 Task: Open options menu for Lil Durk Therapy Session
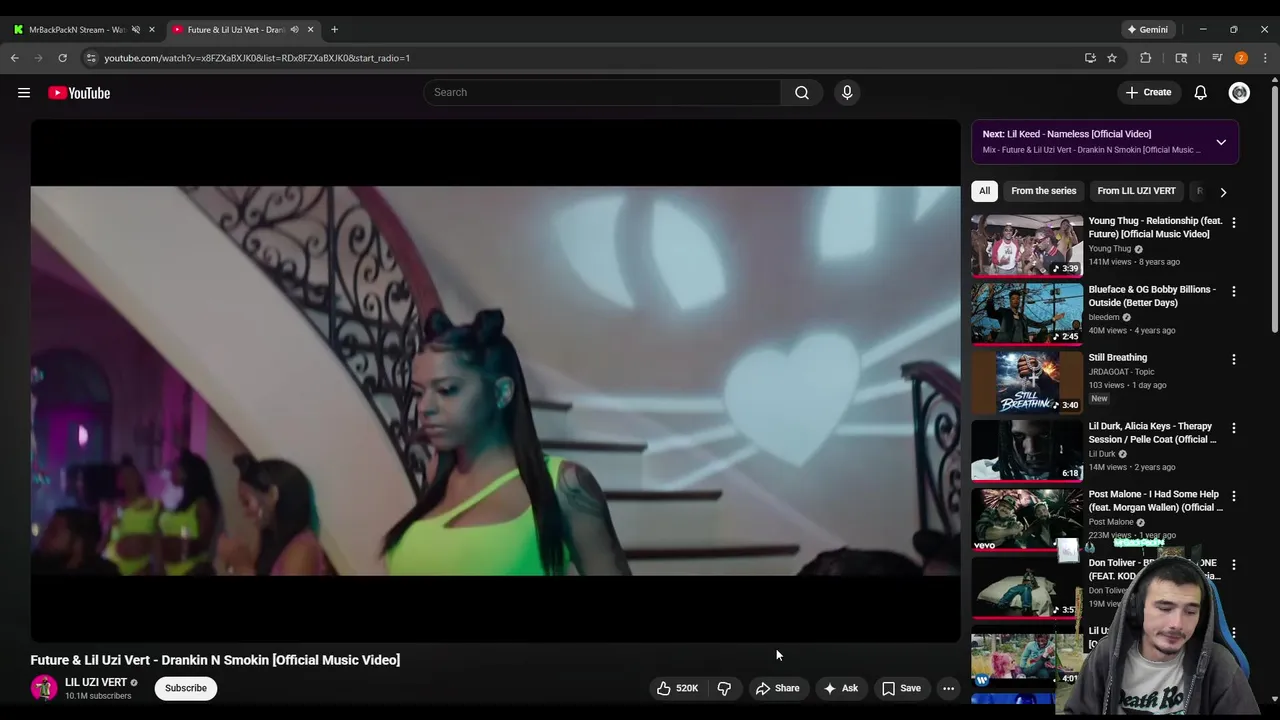click(1233, 428)
